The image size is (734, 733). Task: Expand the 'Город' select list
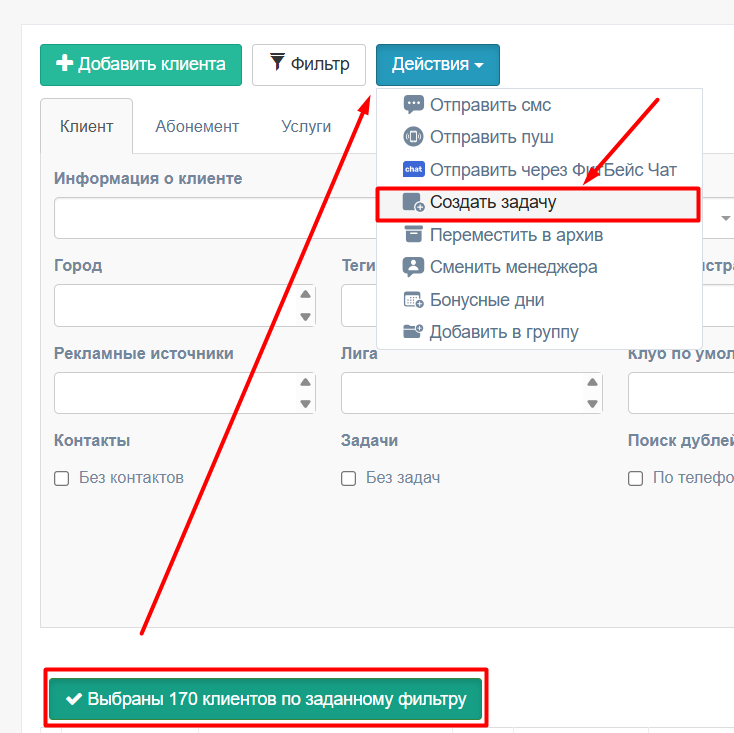click(185, 305)
